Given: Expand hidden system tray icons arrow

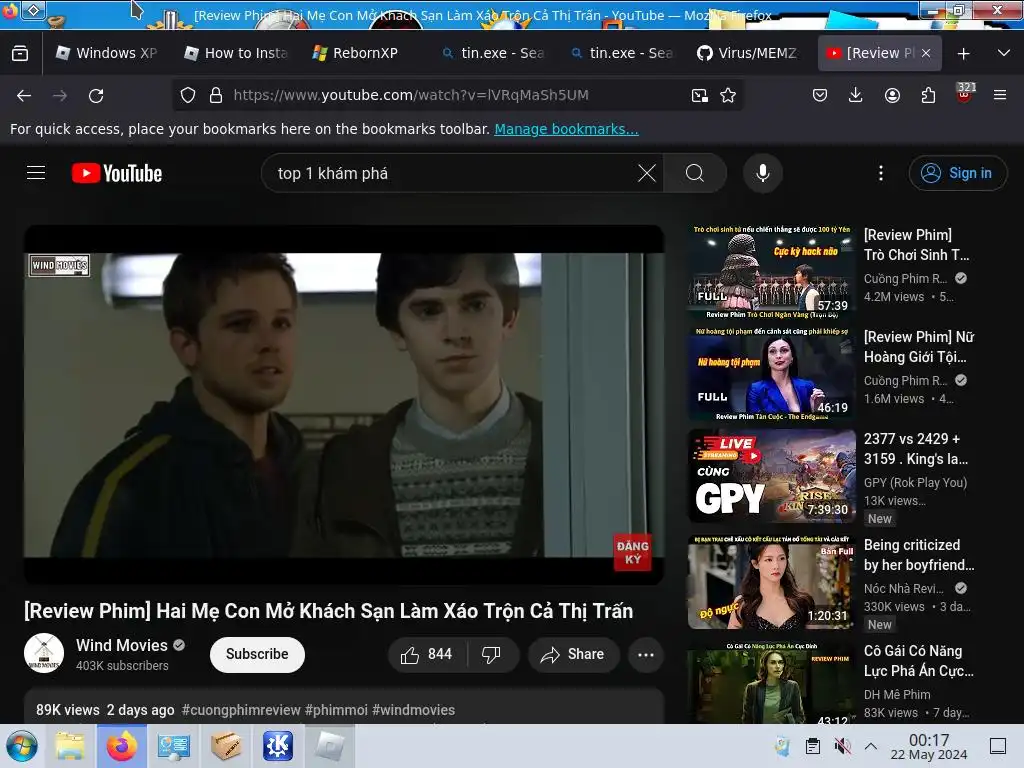Looking at the screenshot, I should point(871,746).
